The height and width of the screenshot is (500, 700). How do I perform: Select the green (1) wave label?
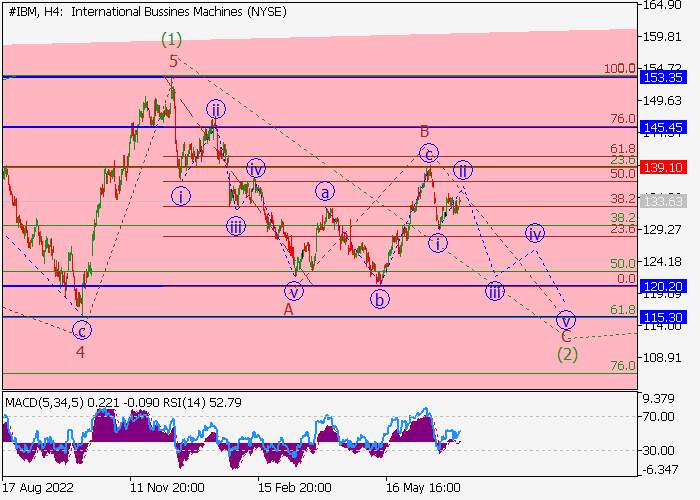[x=171, y=40]
